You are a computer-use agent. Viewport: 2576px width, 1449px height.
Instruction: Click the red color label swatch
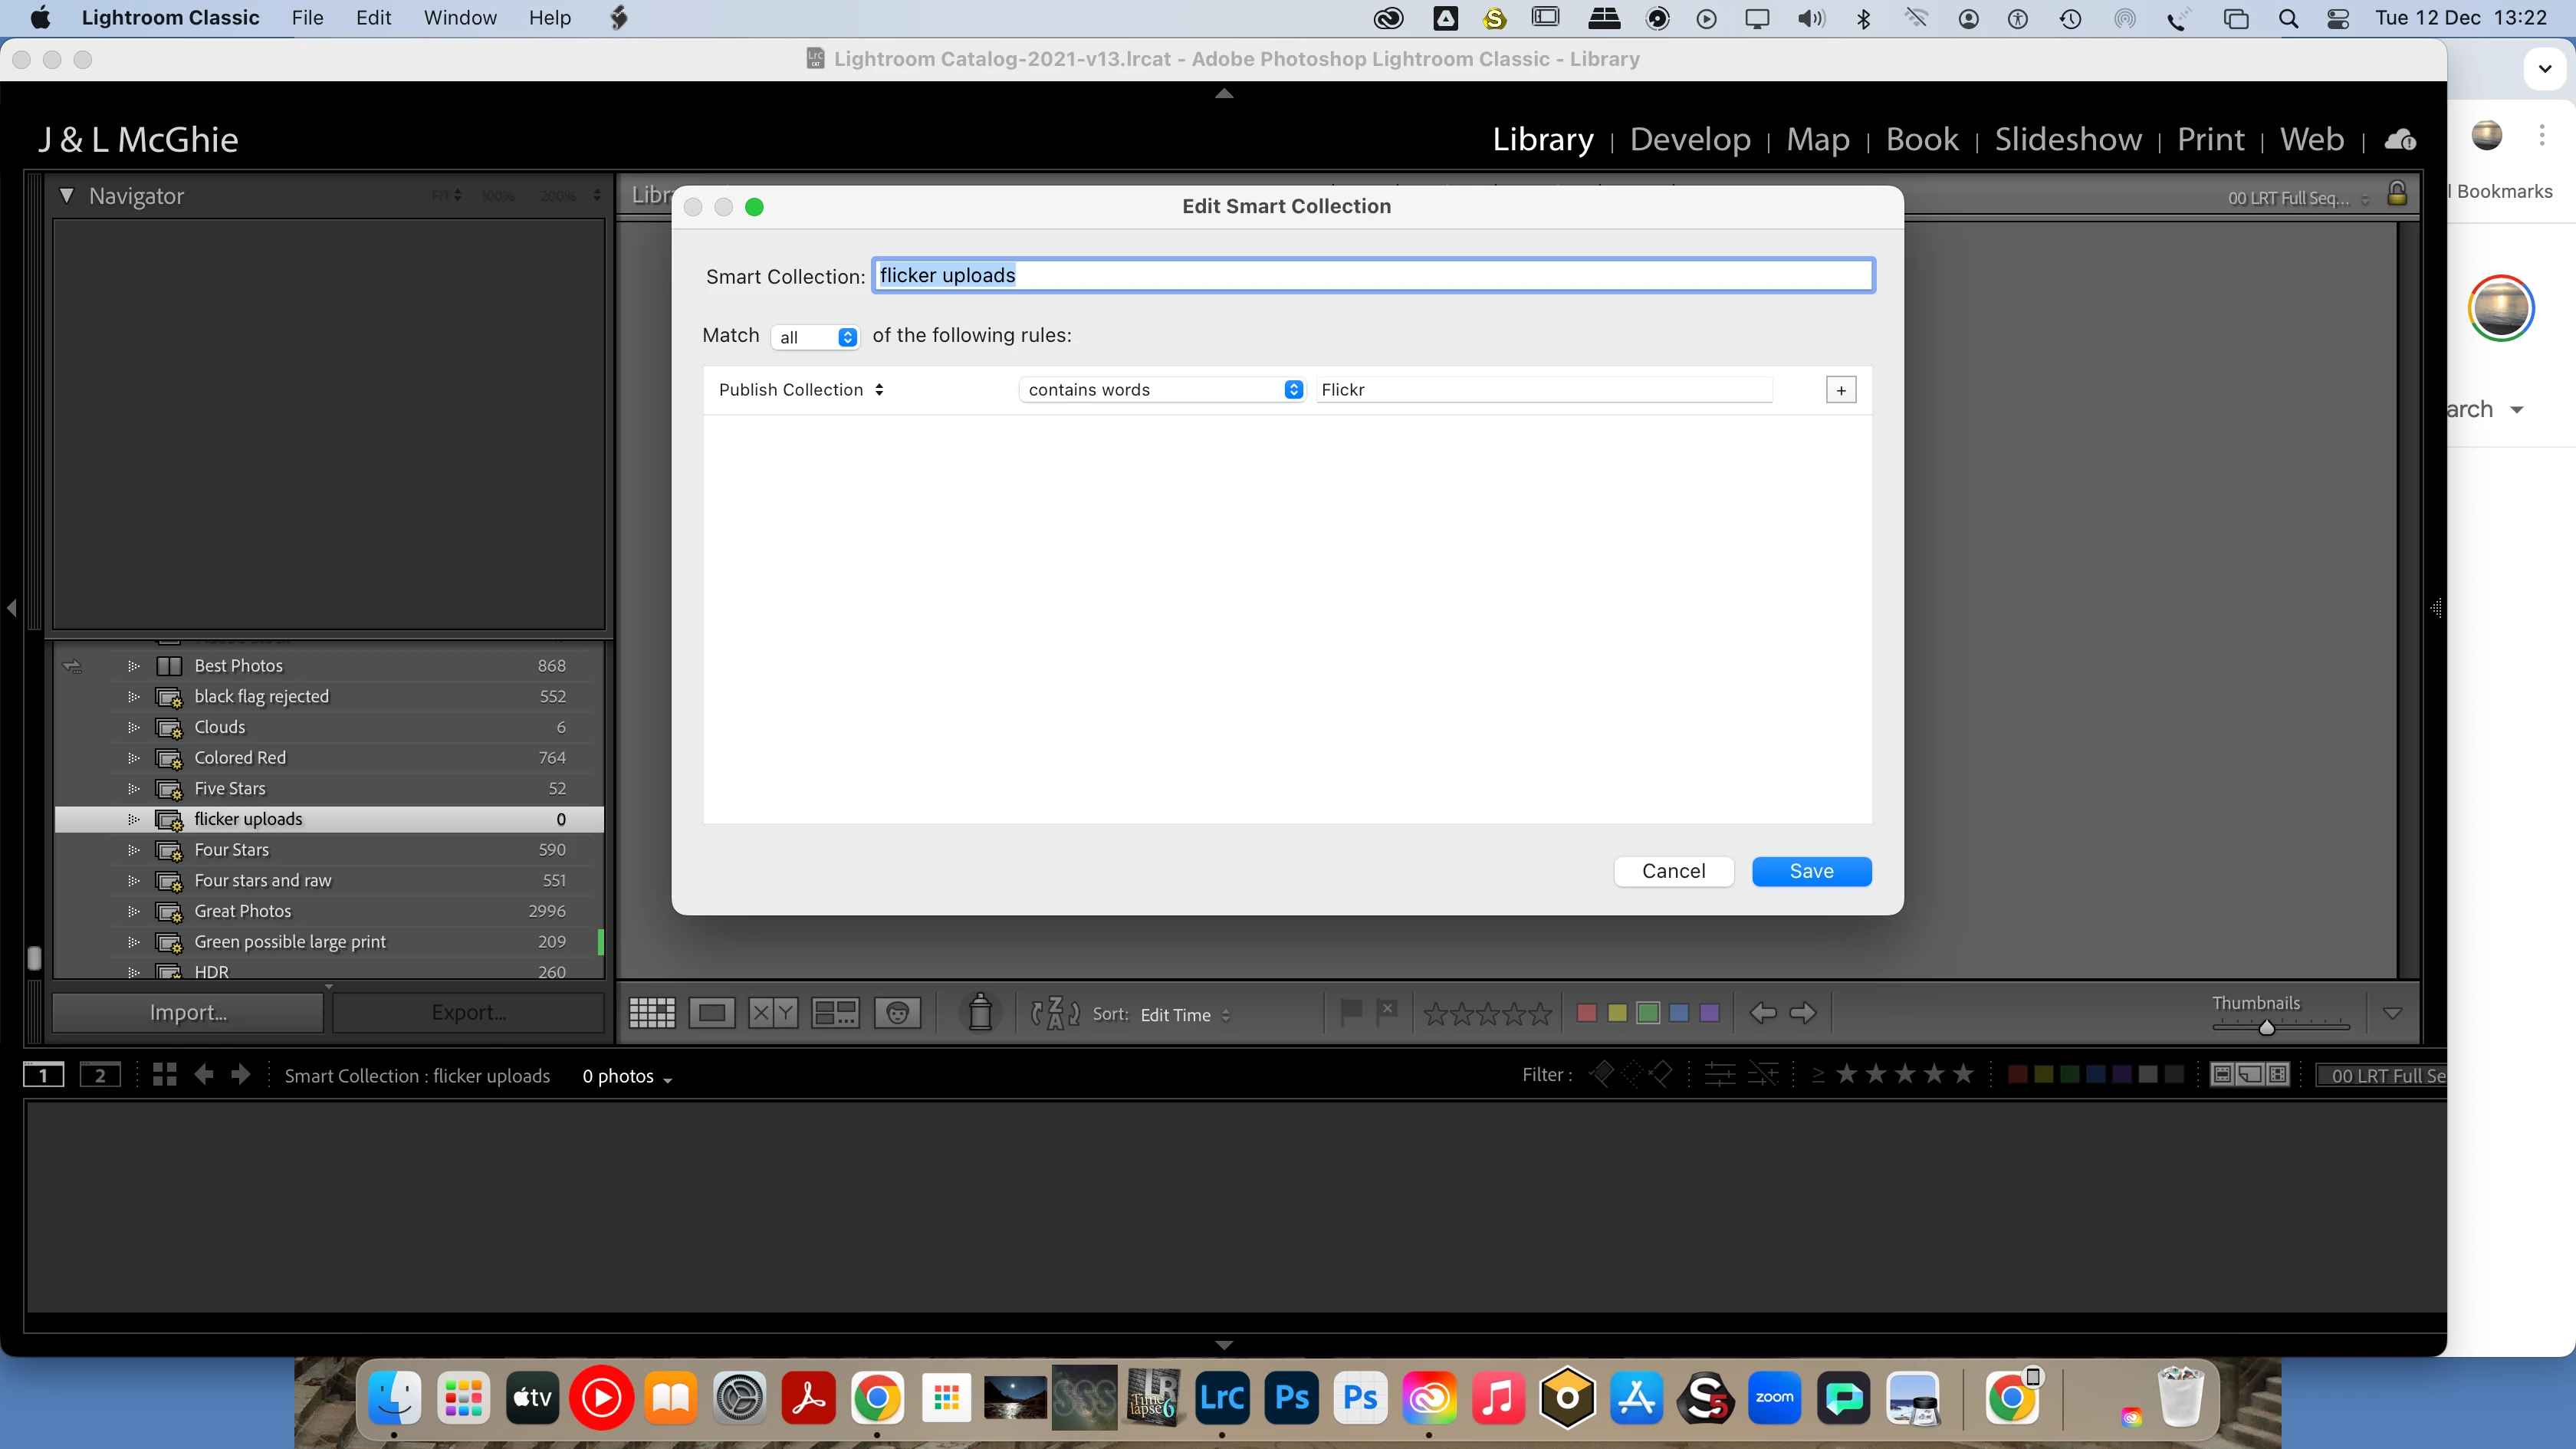click(x=1586, y=1013)
